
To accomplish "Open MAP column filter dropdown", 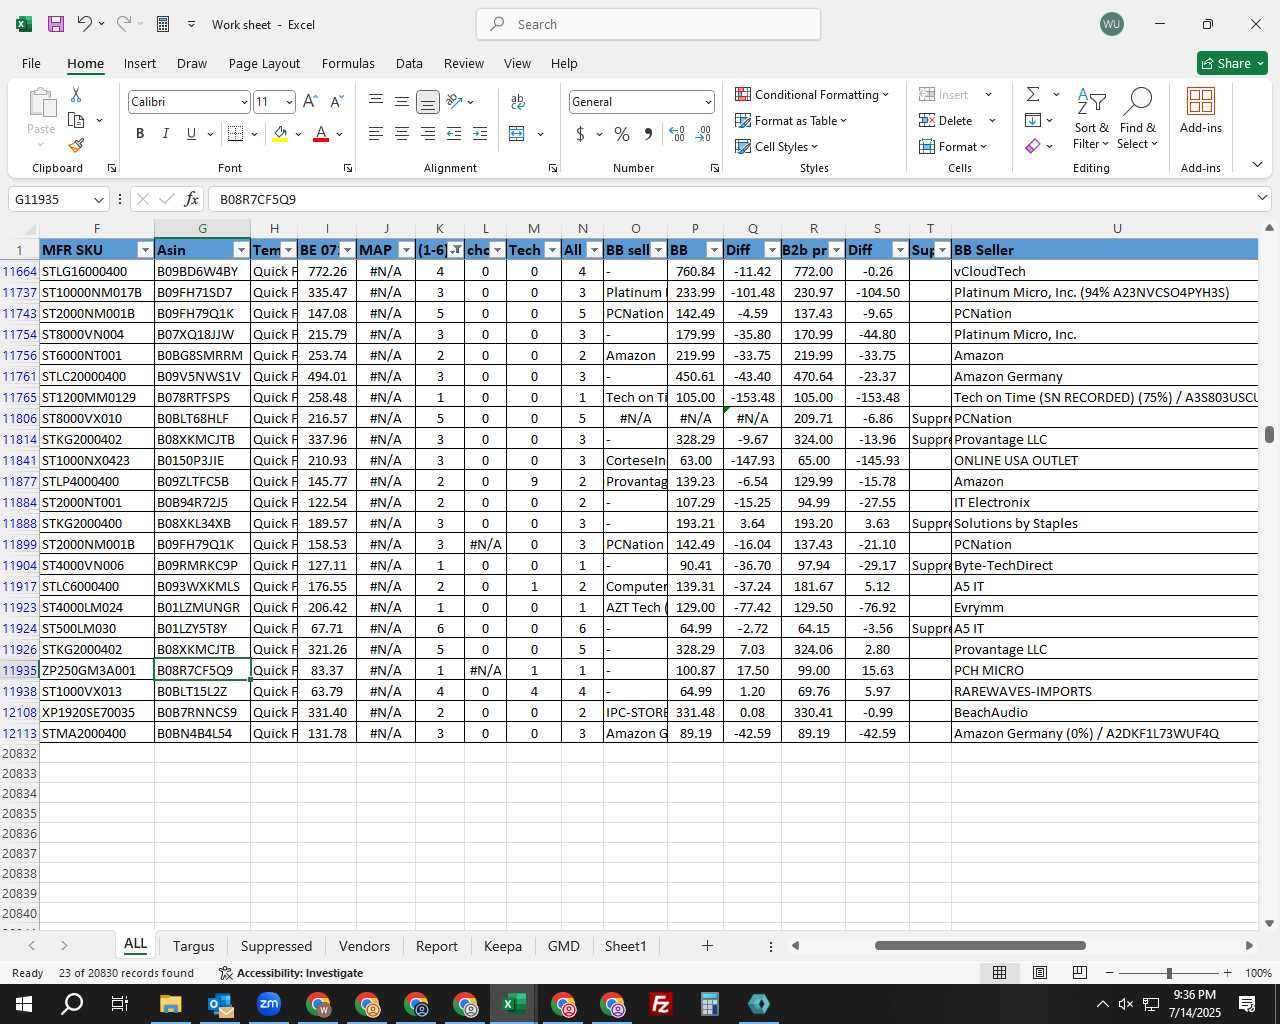I will 406,250.
